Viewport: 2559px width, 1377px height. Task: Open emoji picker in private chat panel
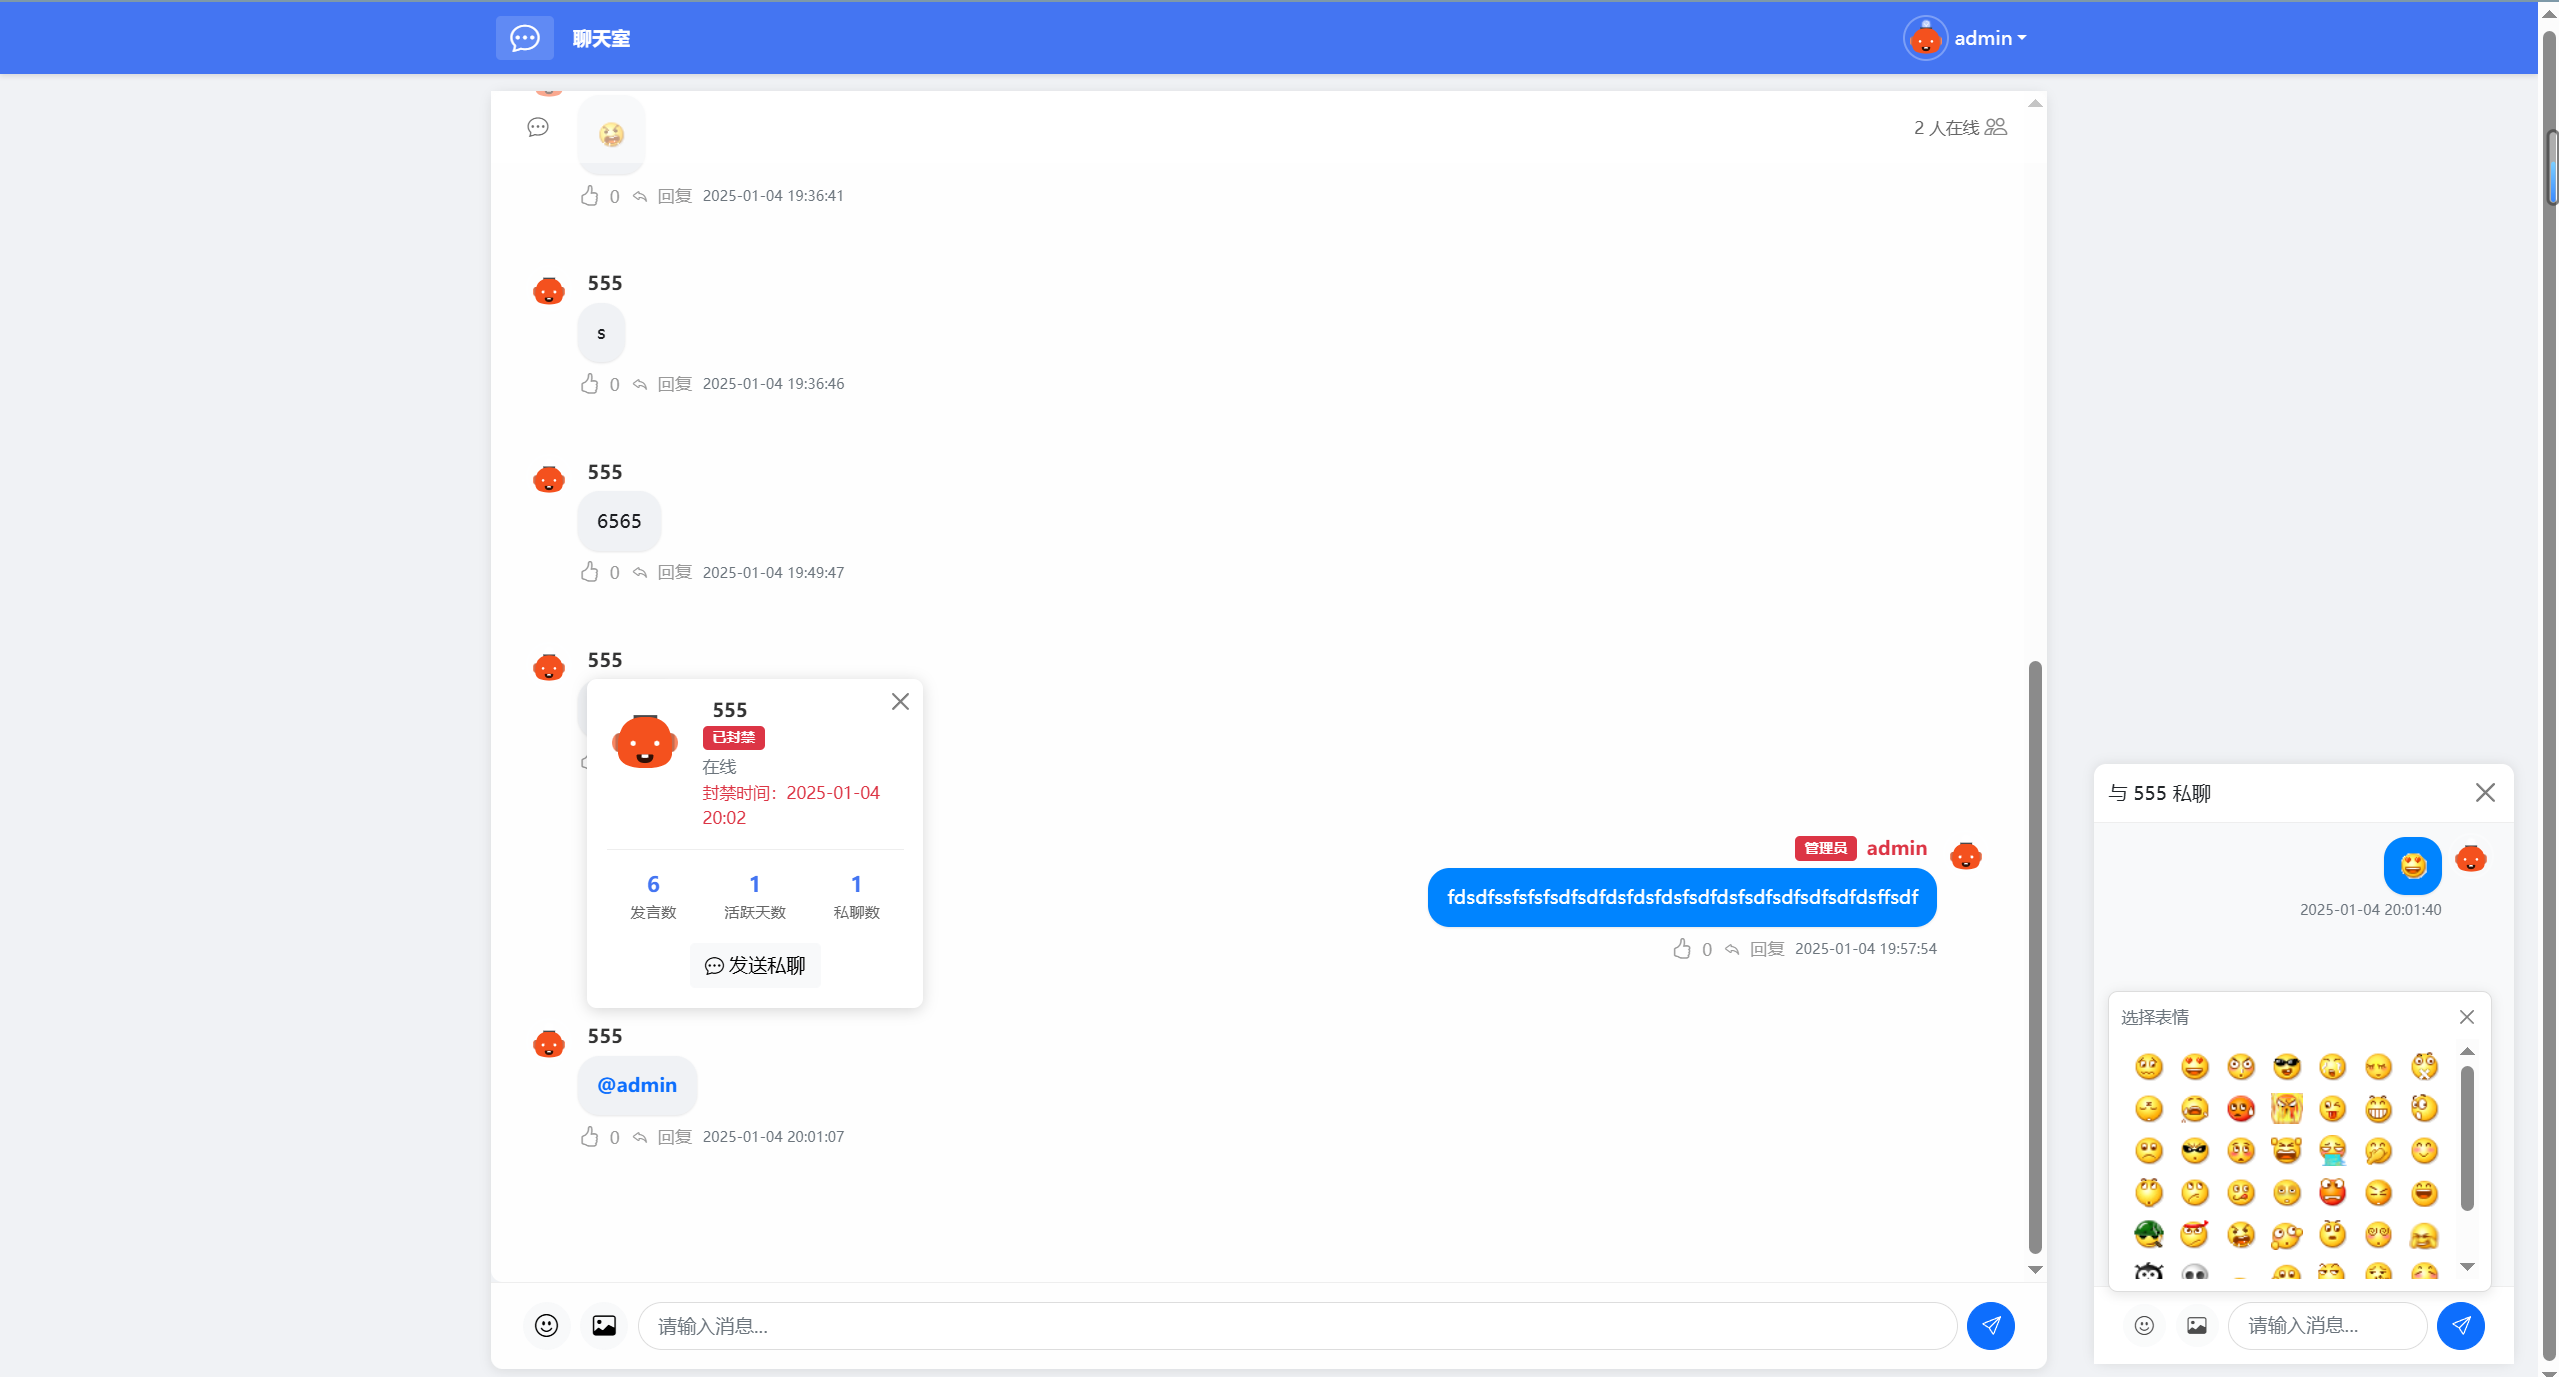(x=2144, y=1326)
